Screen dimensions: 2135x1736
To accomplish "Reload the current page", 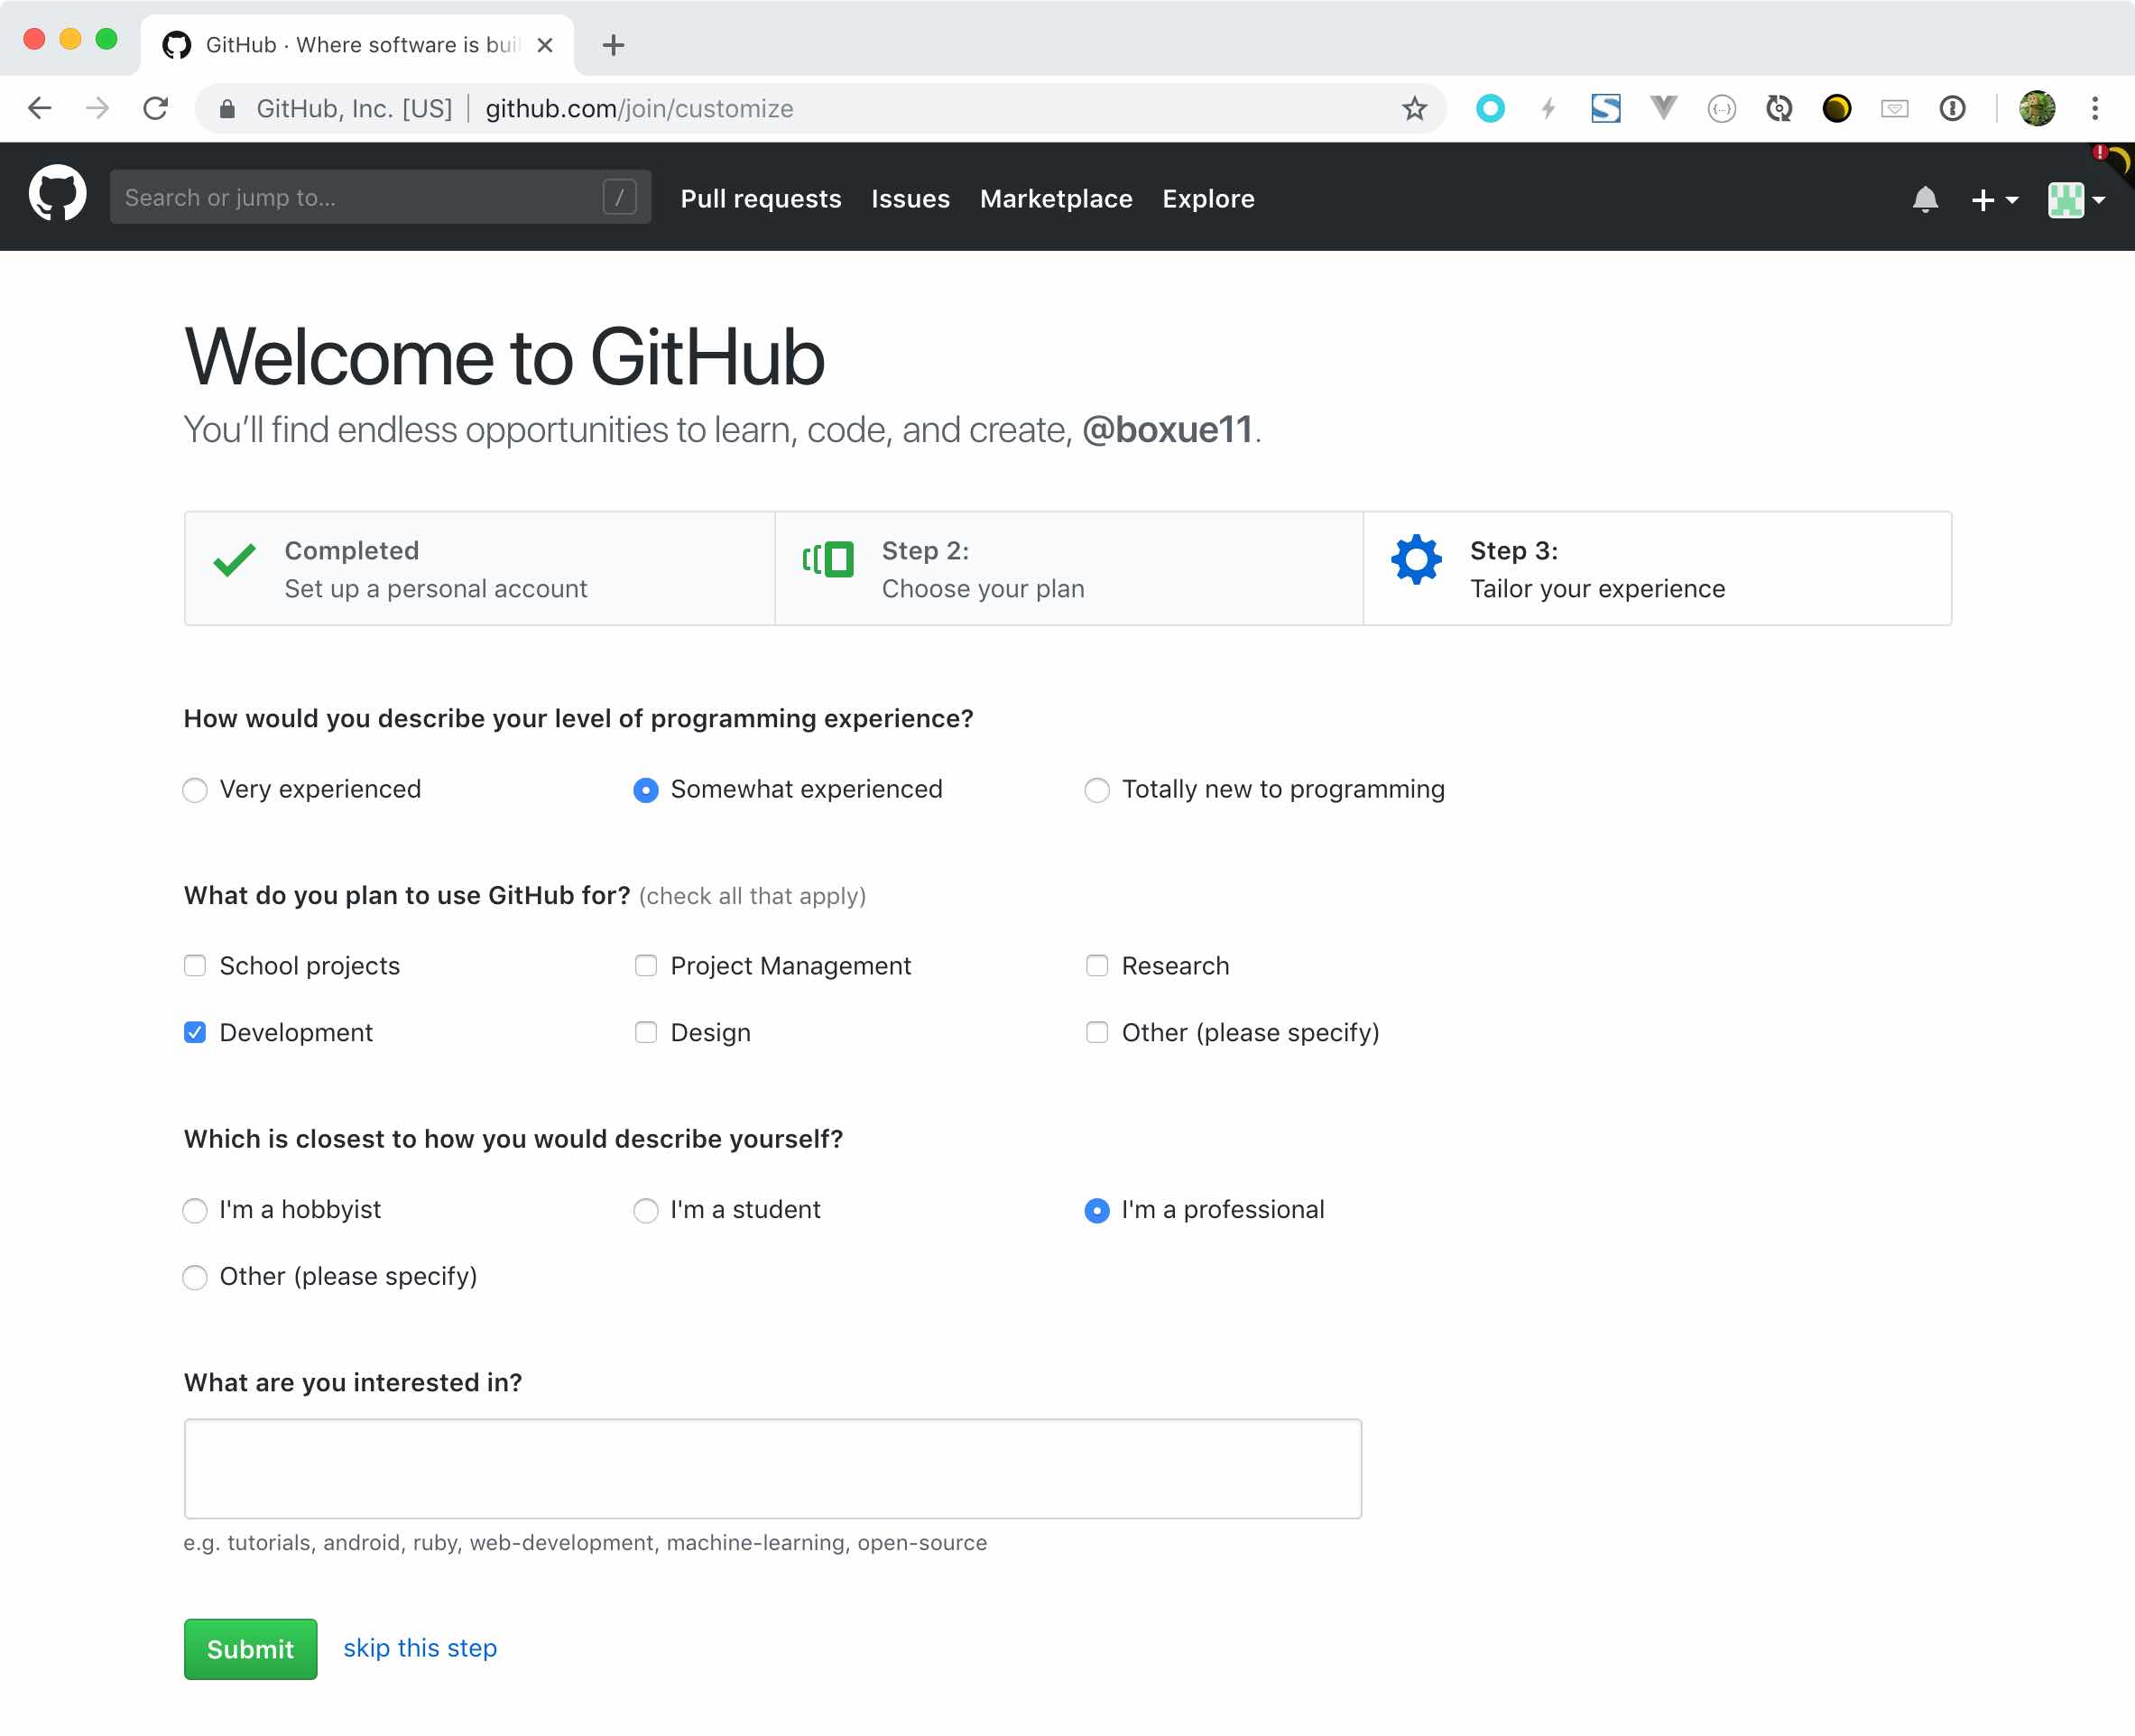I will 155,108.
